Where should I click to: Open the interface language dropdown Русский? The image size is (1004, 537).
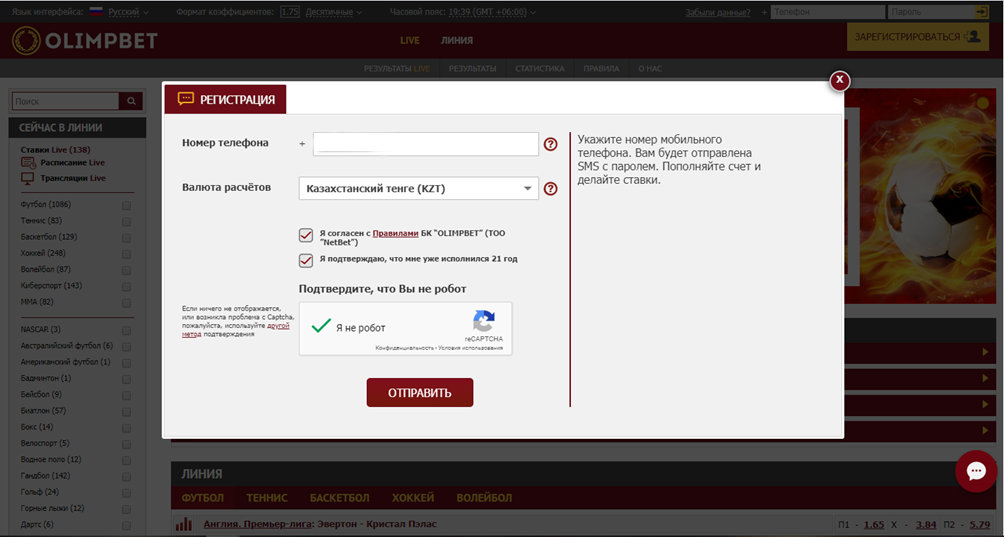[127, 12]
